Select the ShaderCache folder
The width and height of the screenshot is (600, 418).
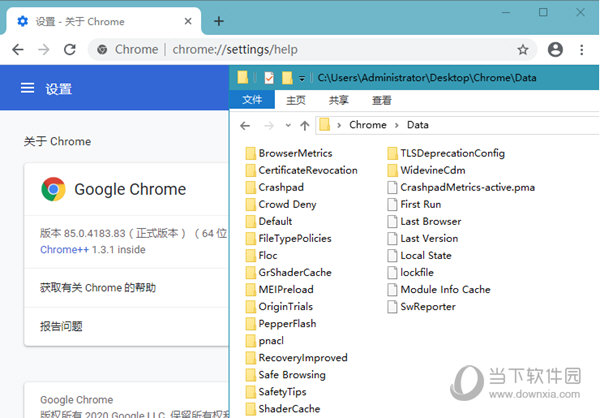click(283, 409)
